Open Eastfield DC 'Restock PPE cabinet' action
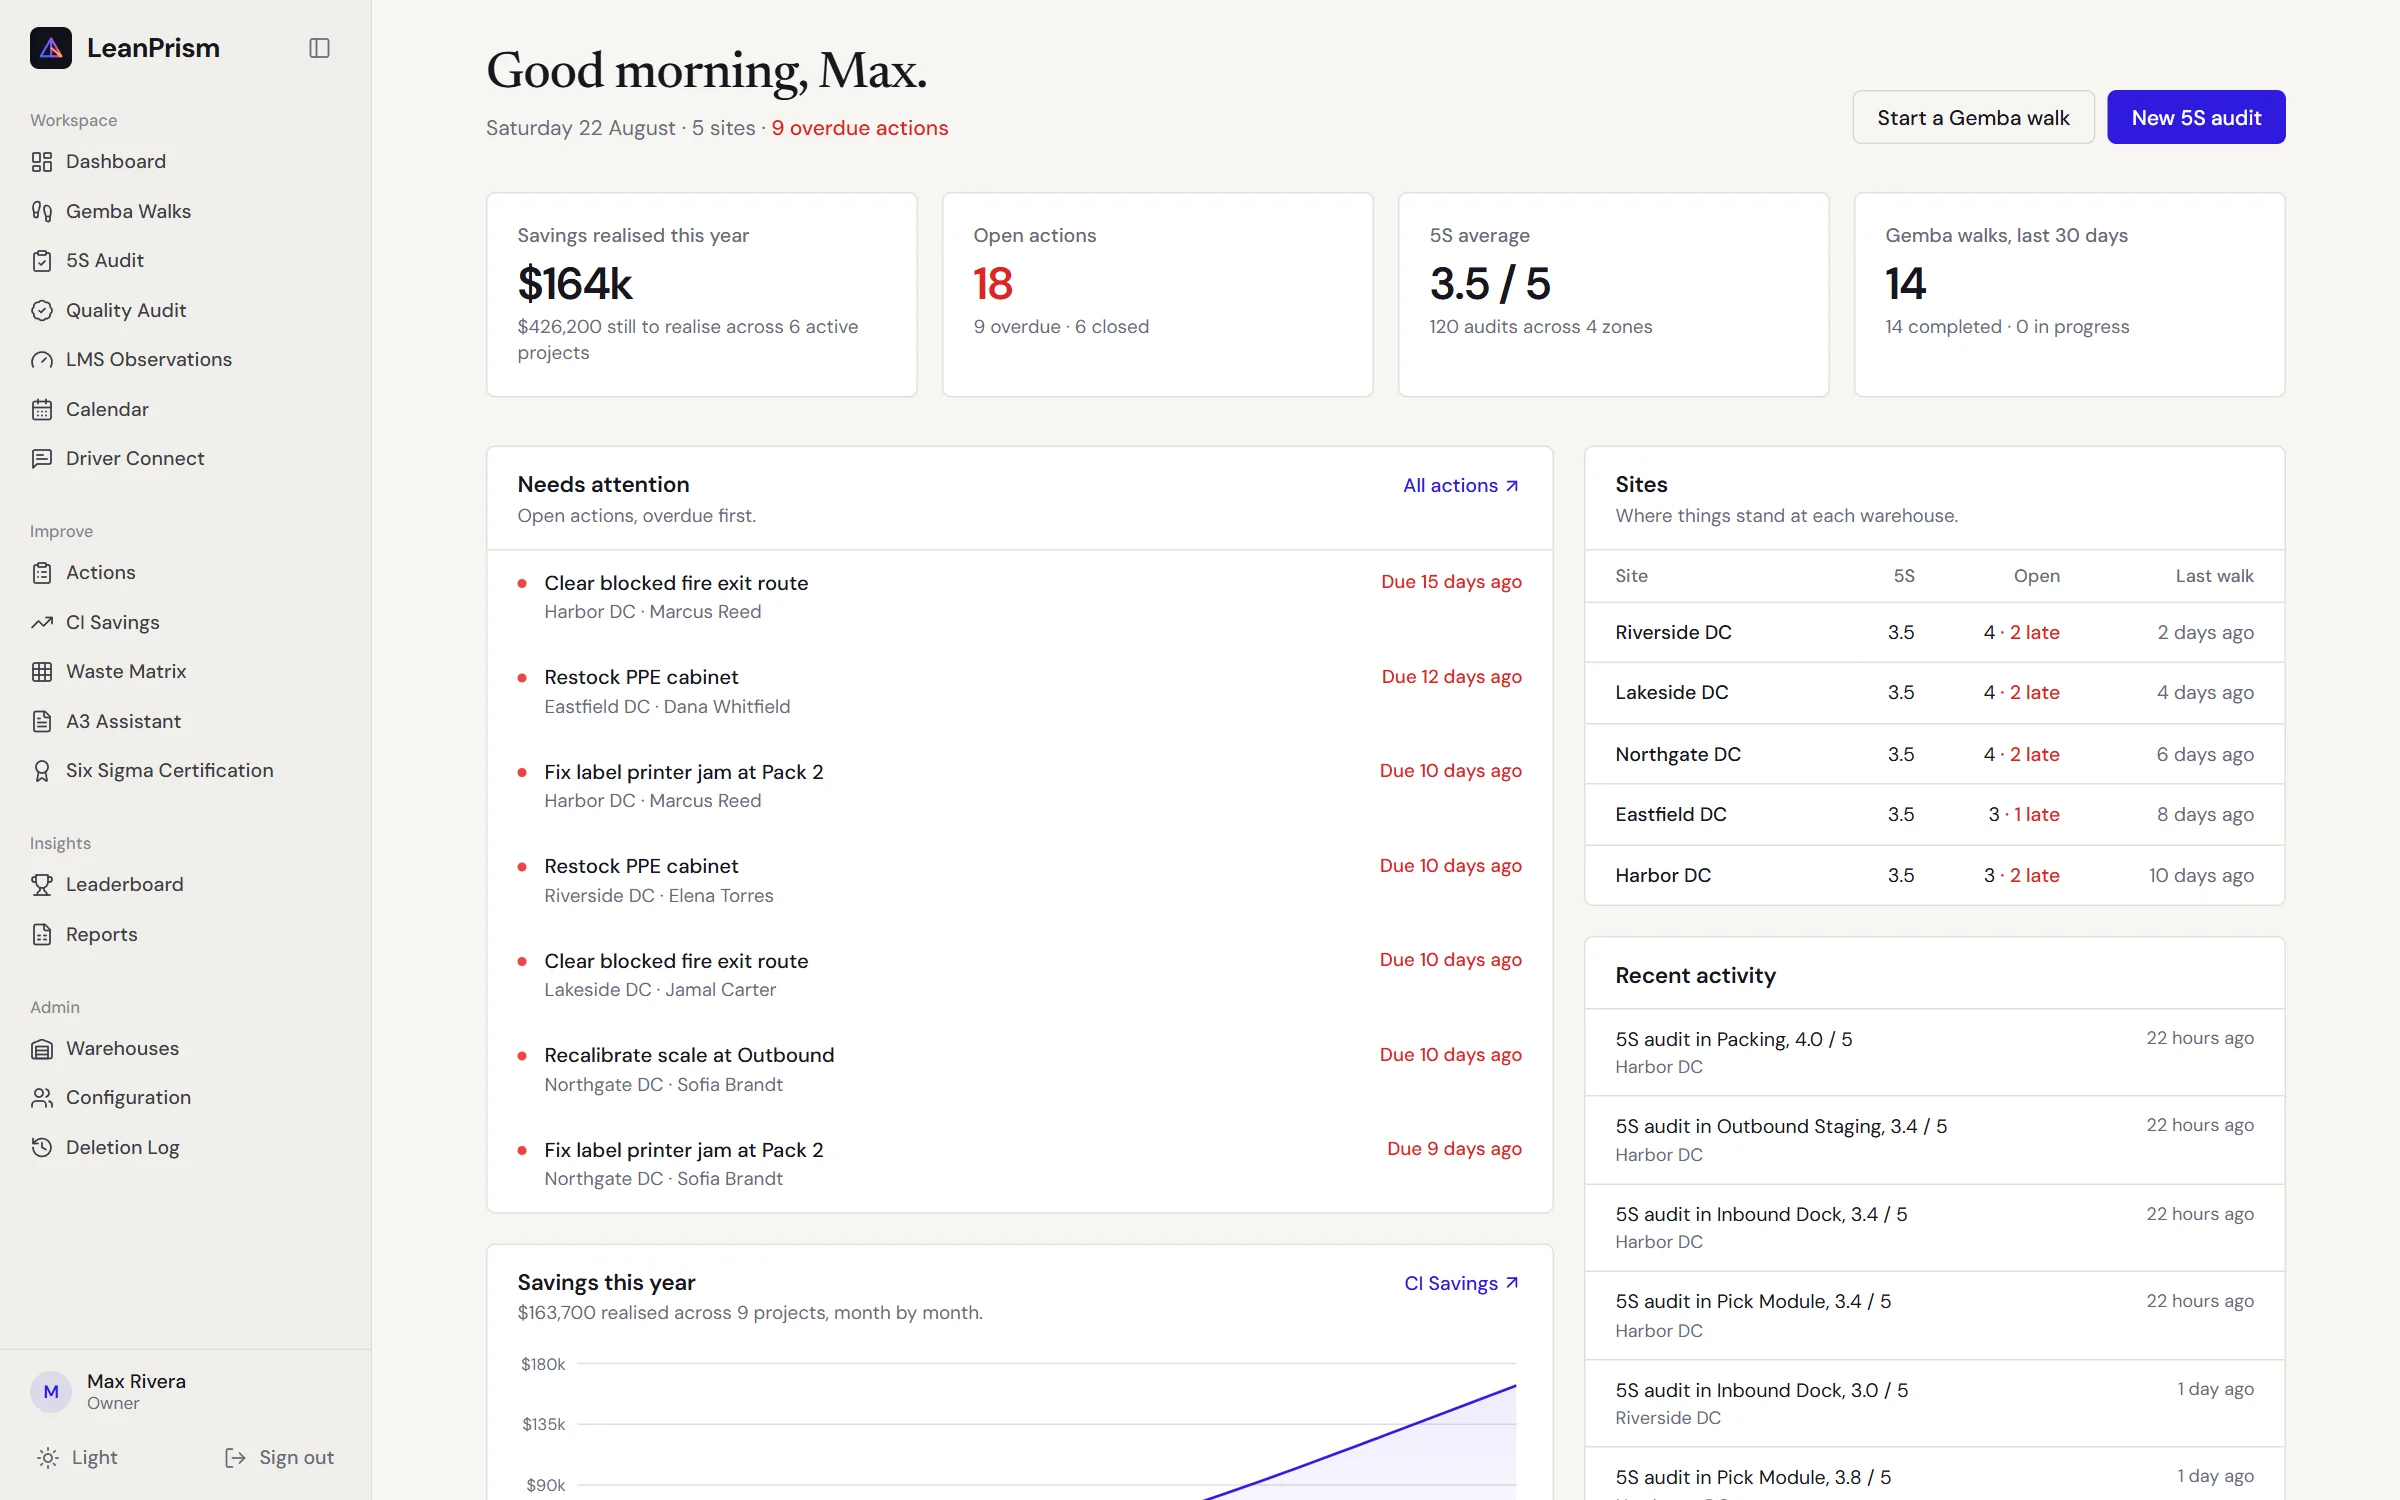The height and width of the screenshot is (1500, 2400). (x=1019, y=691)
